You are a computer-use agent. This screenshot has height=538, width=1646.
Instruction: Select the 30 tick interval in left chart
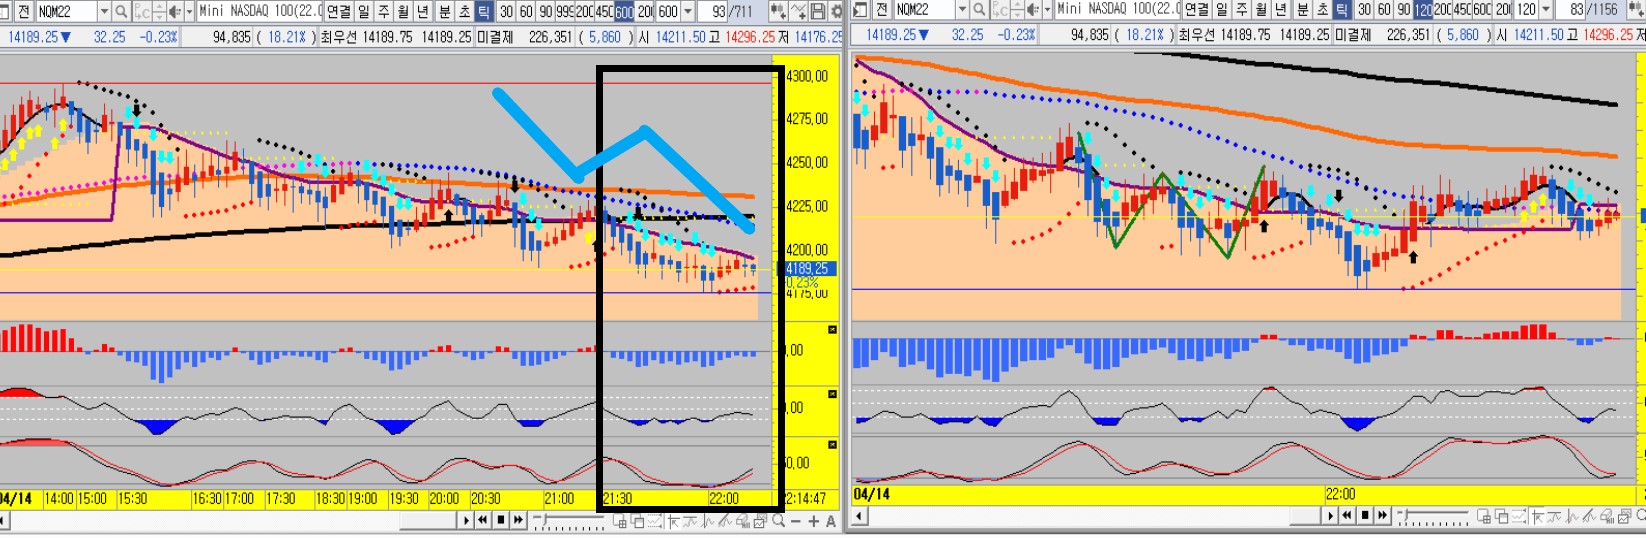coord(506,11)
